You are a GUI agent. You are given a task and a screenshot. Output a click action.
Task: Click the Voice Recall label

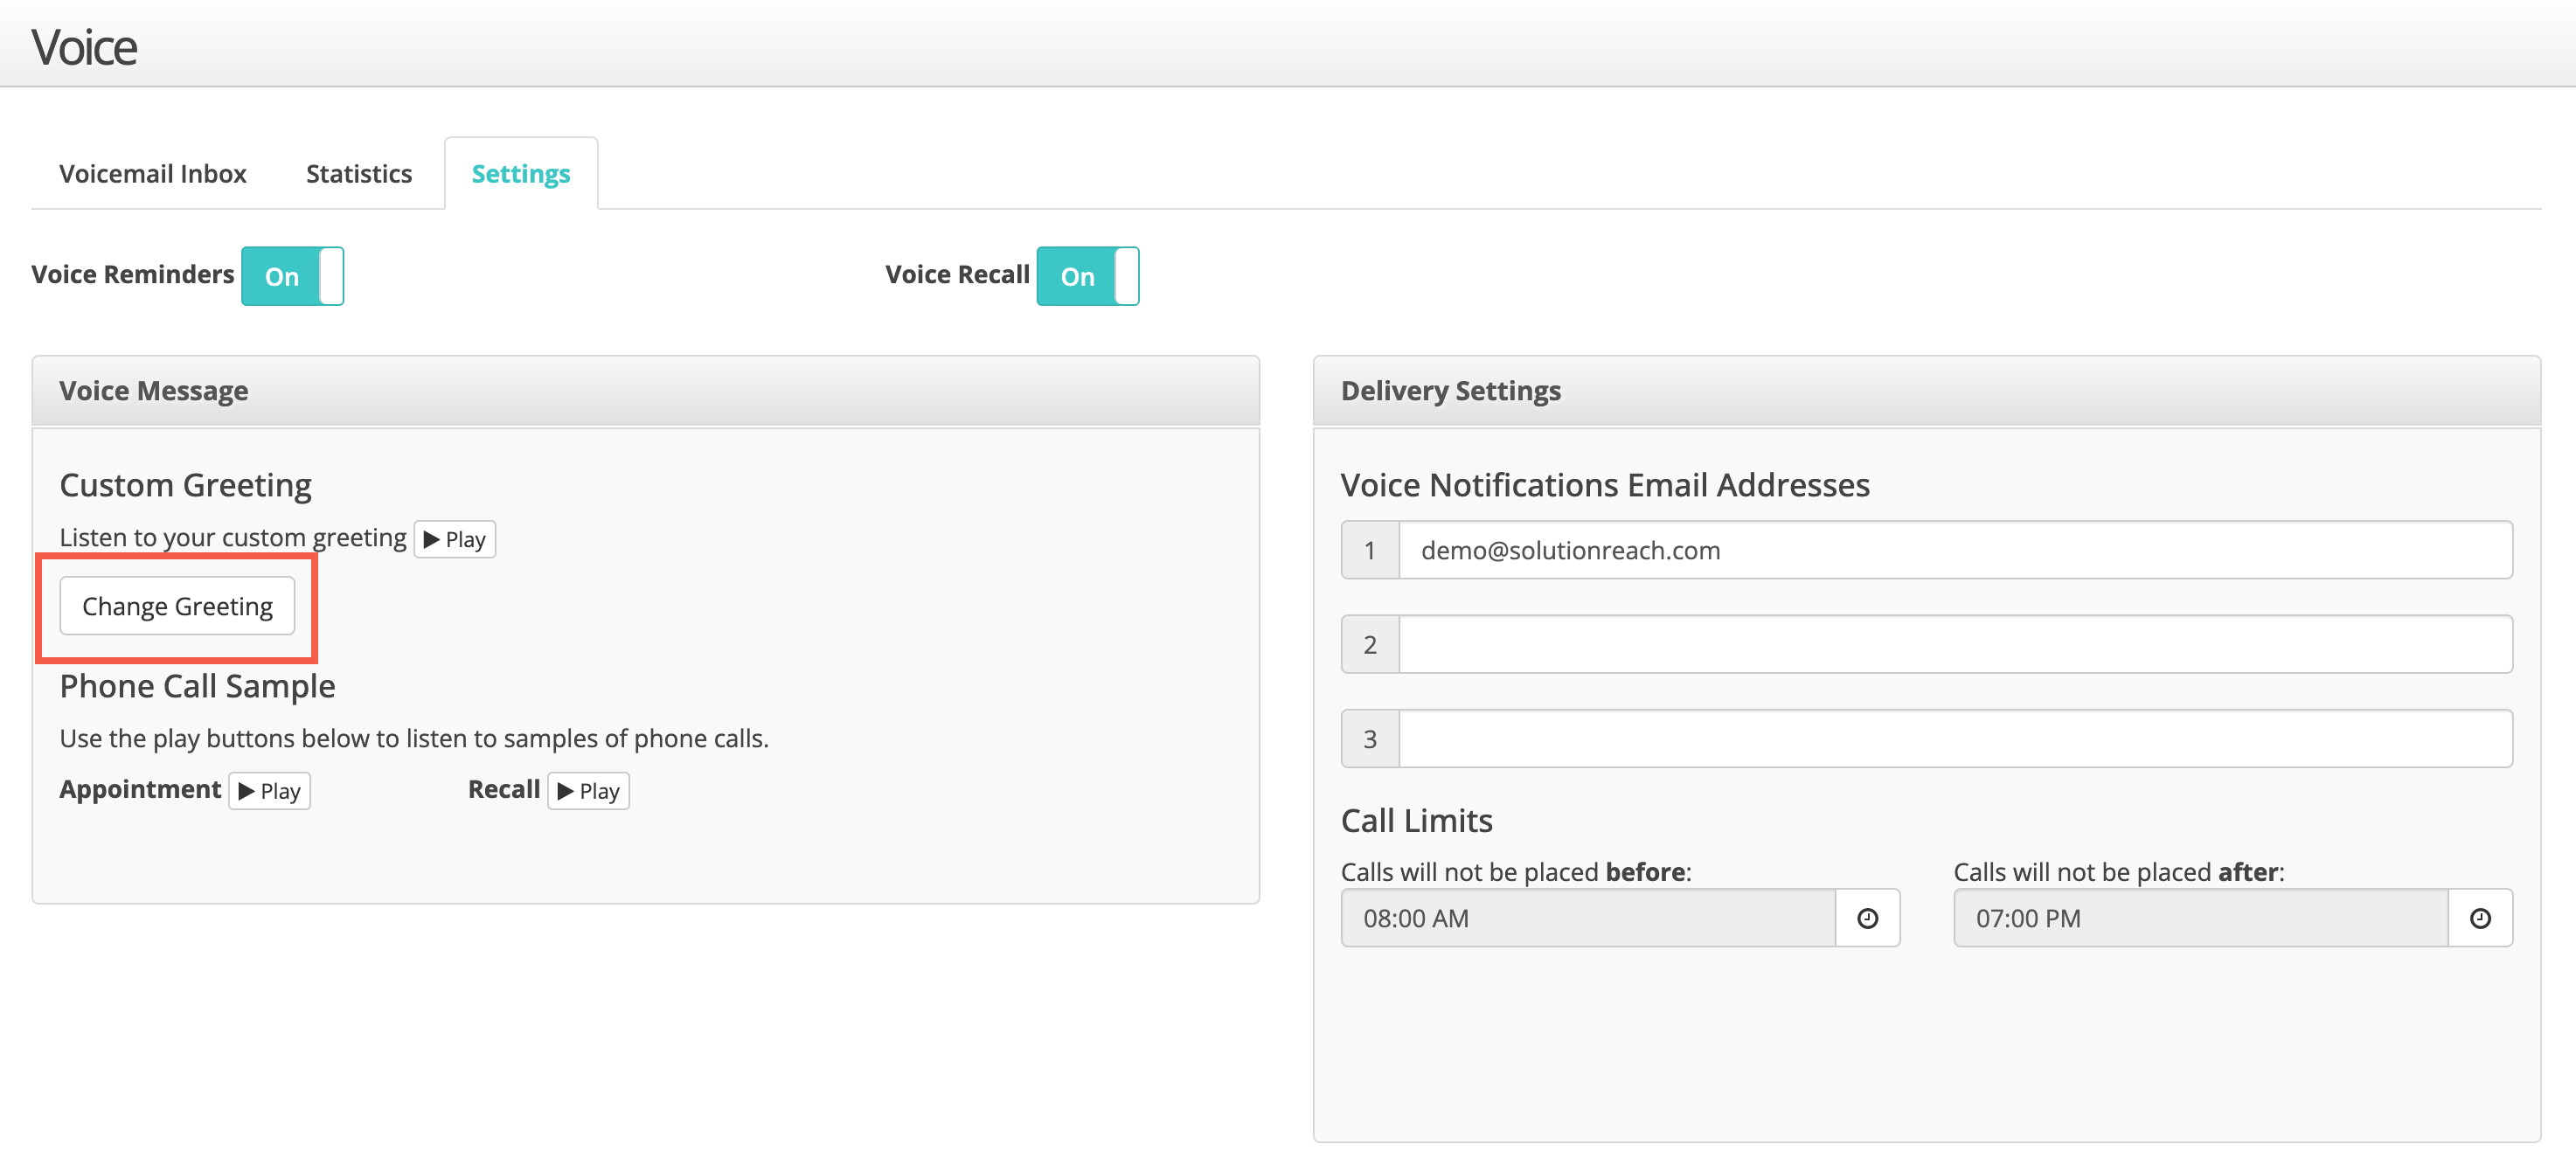(x=957, y=275)
